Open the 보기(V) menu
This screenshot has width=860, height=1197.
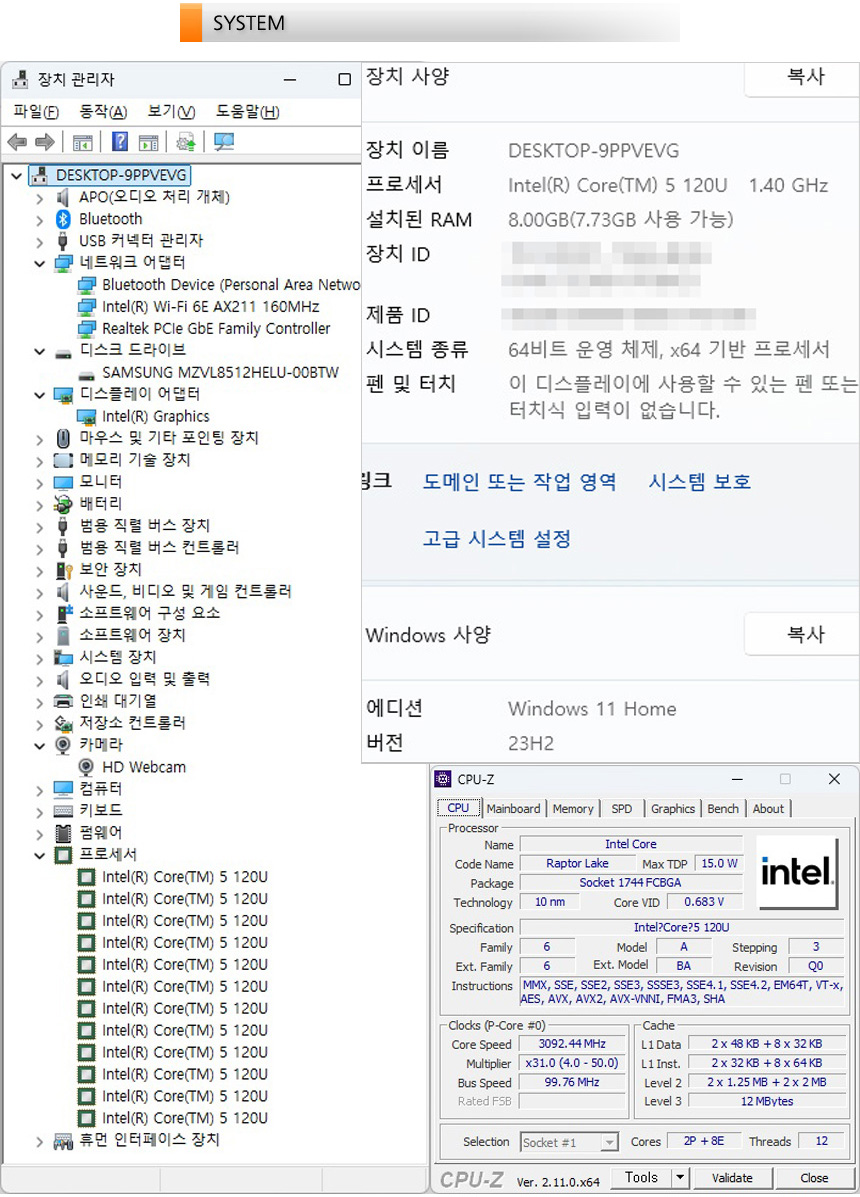171,111
